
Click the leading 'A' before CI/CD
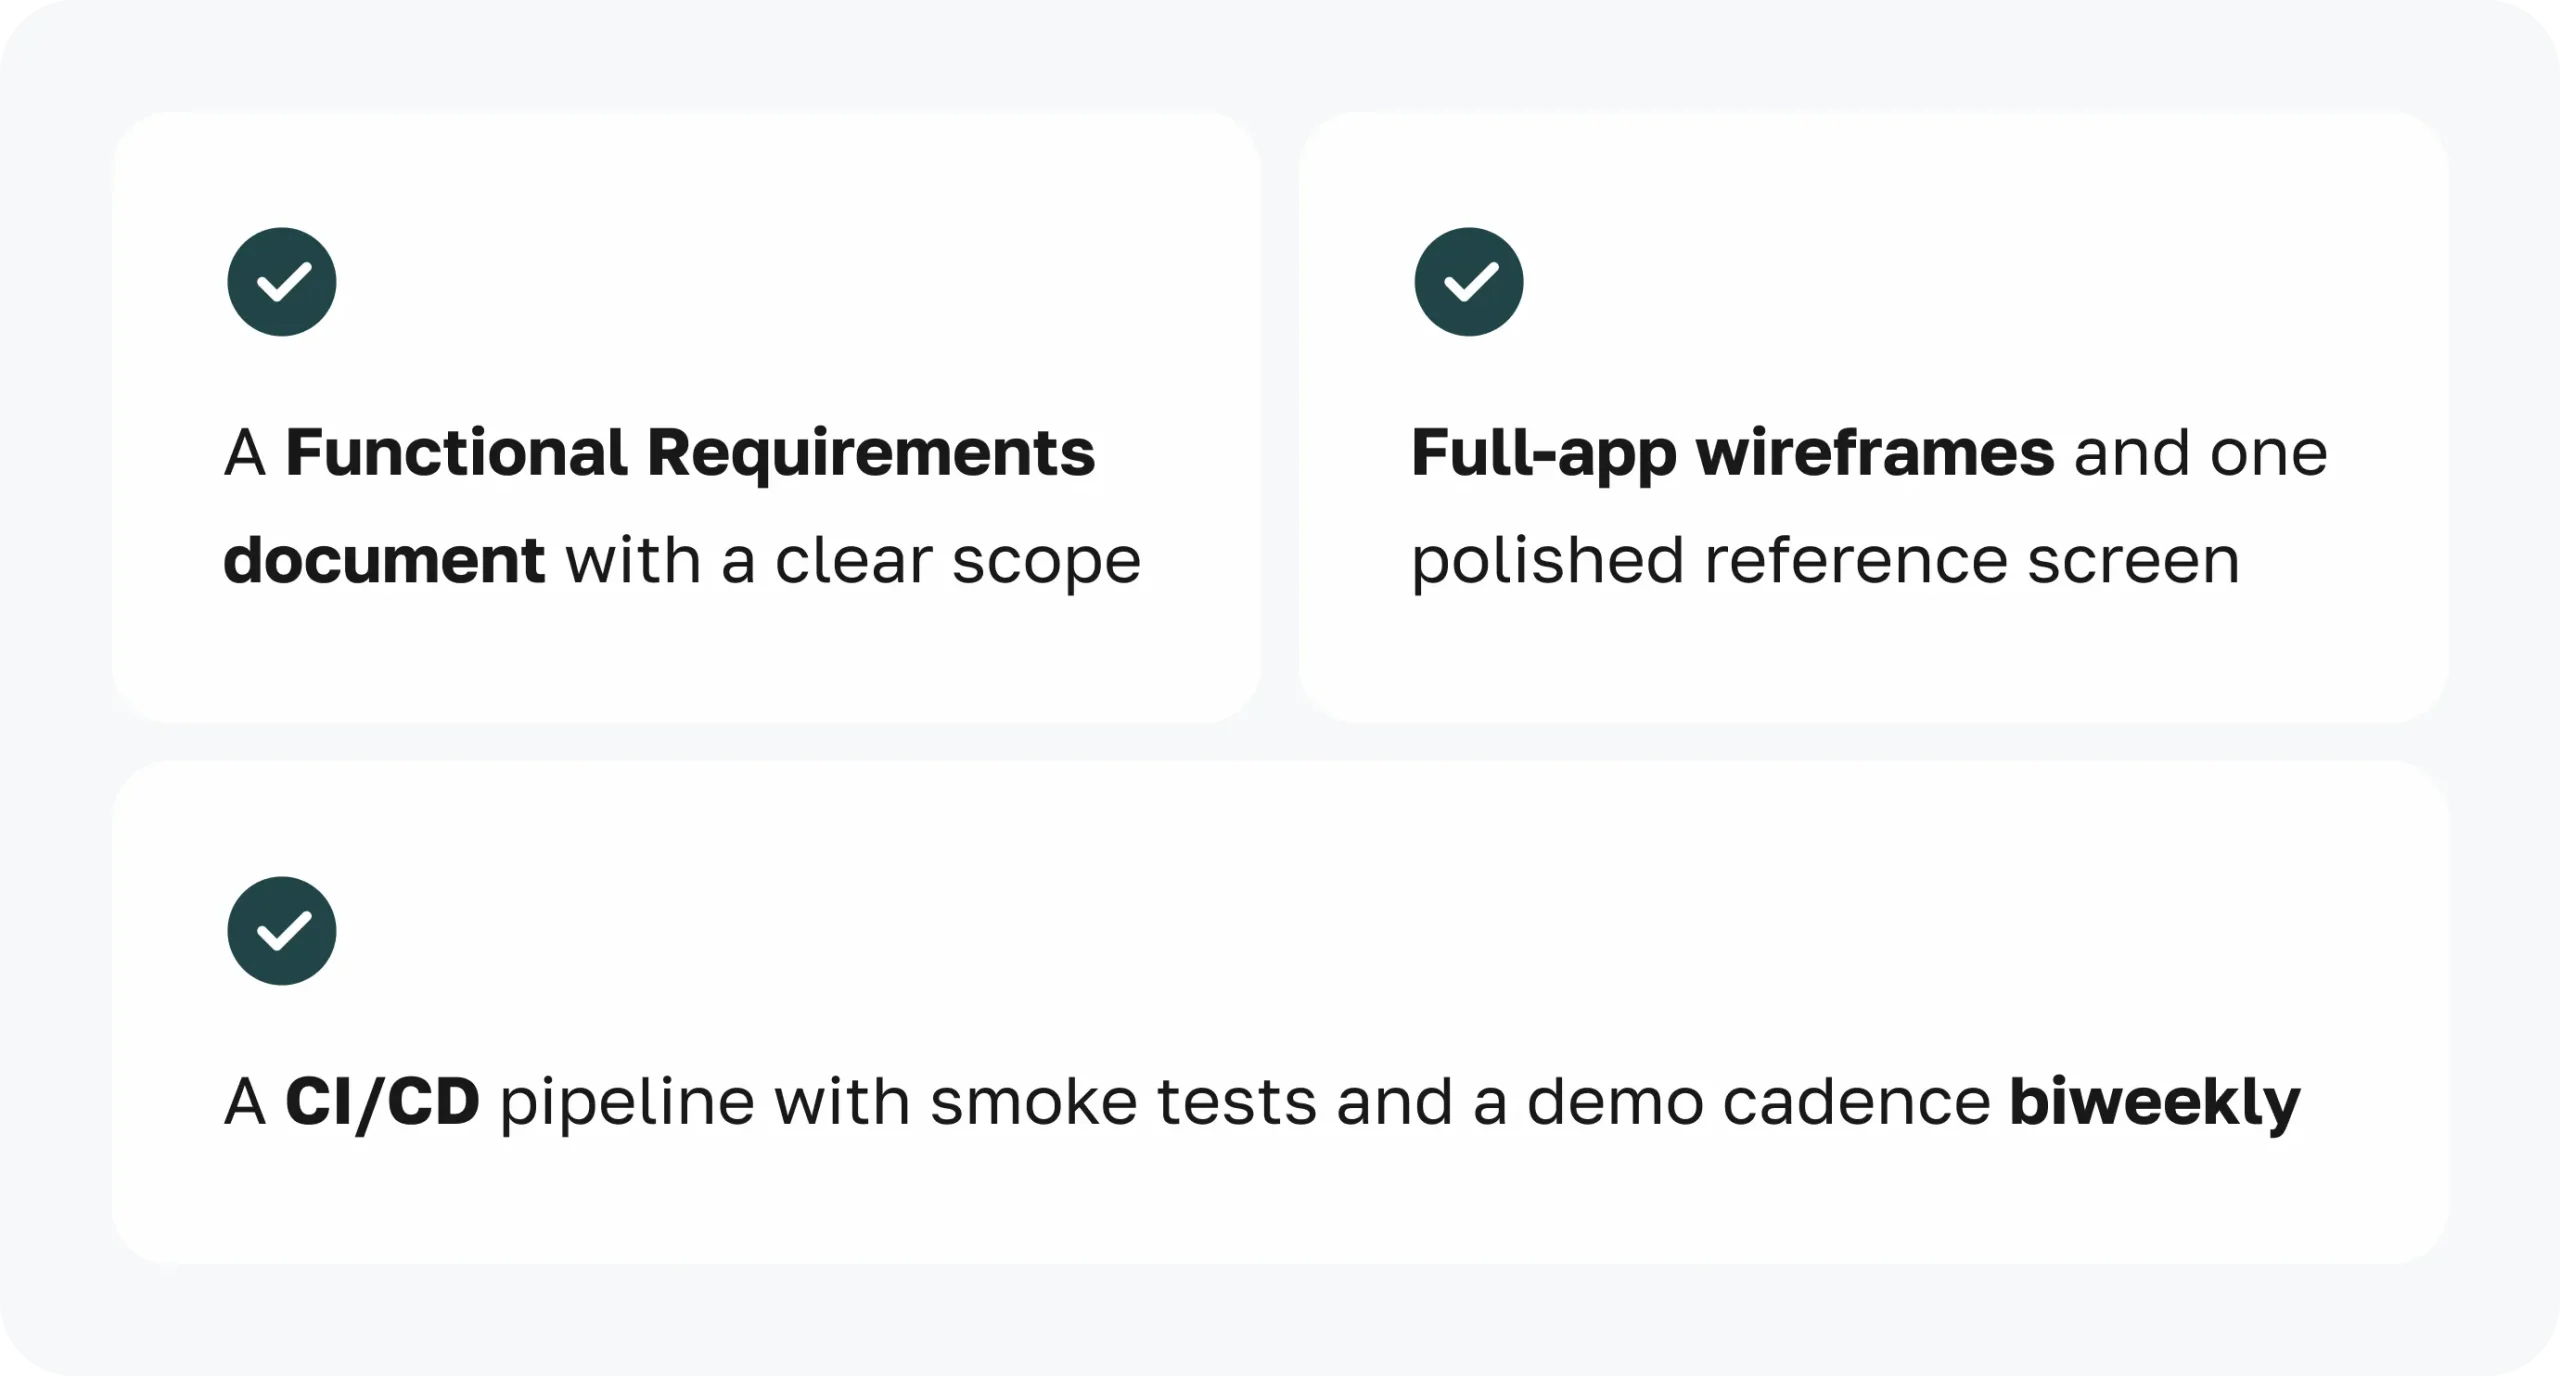pos(245,1102)
